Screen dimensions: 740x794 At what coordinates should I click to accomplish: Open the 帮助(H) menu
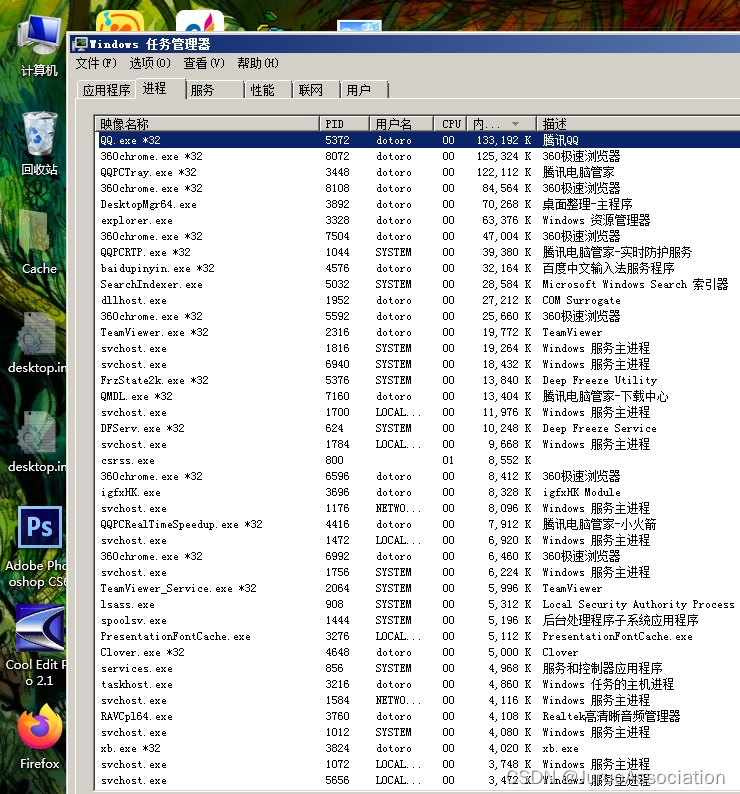tap(258, 63)
